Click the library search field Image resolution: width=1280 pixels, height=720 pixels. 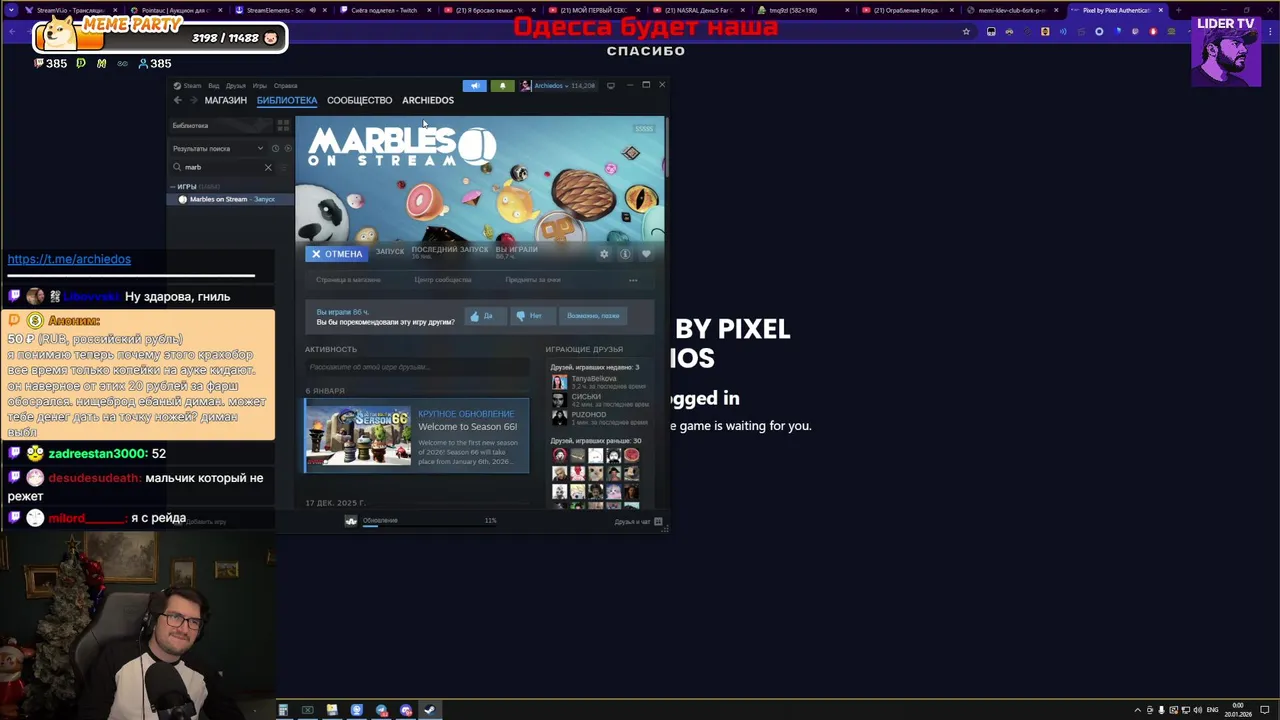click(223, 167)
